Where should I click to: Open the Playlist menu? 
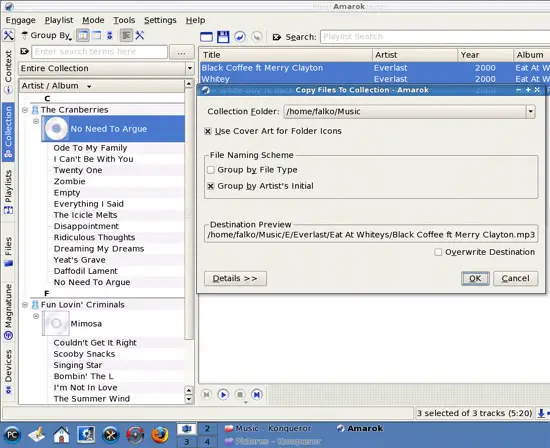click(x=59, y=20)
